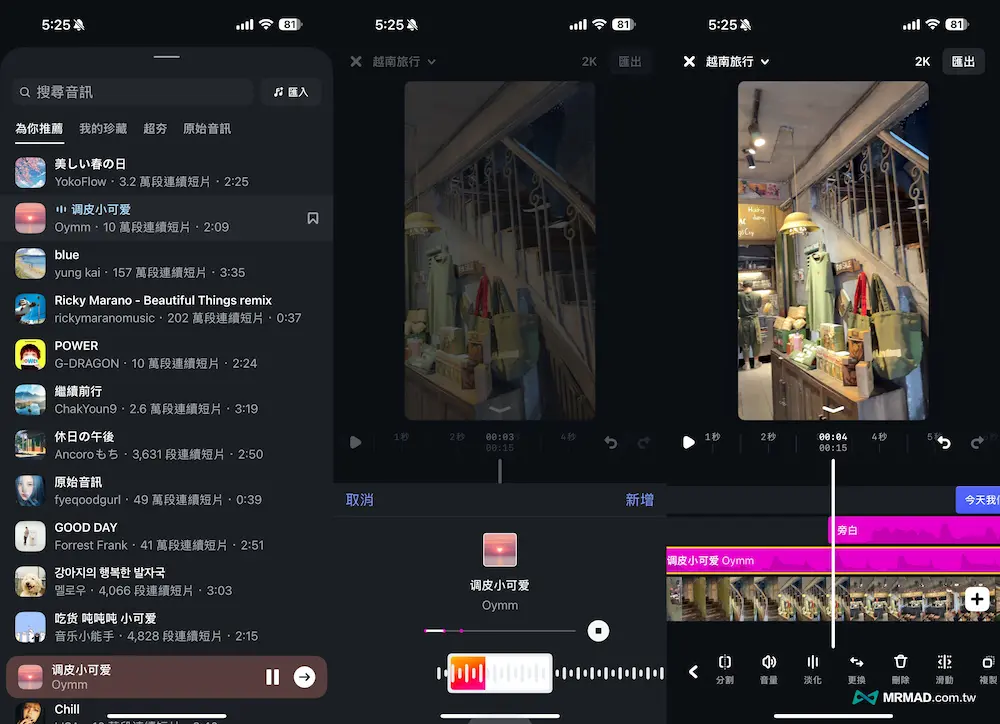Expand the 越南旅行 project dropdown
Screen dimensions: 1000x724
tap(738, 62)
